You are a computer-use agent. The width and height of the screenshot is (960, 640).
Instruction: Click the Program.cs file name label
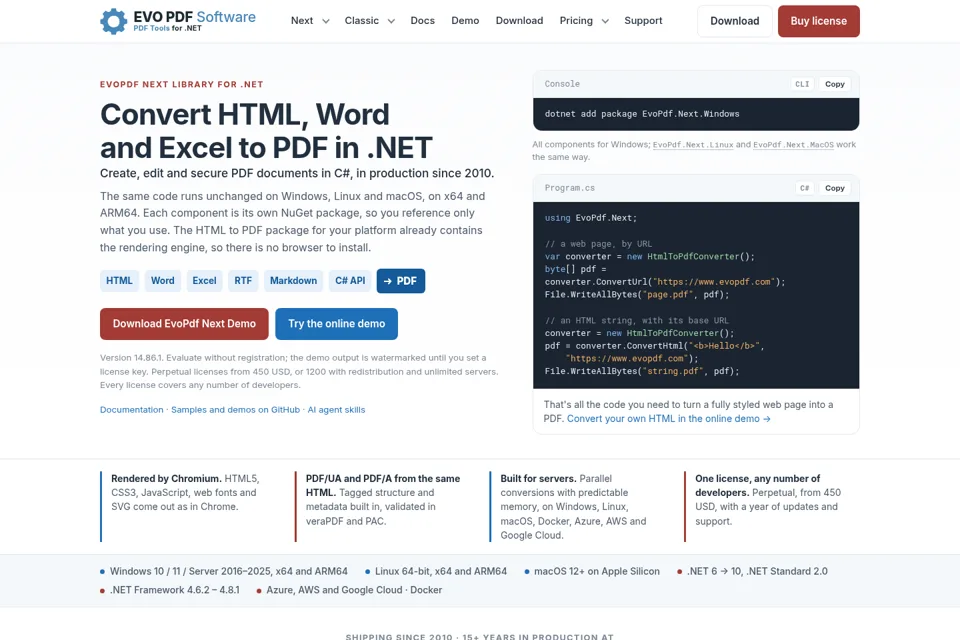[x=569, y=188]
